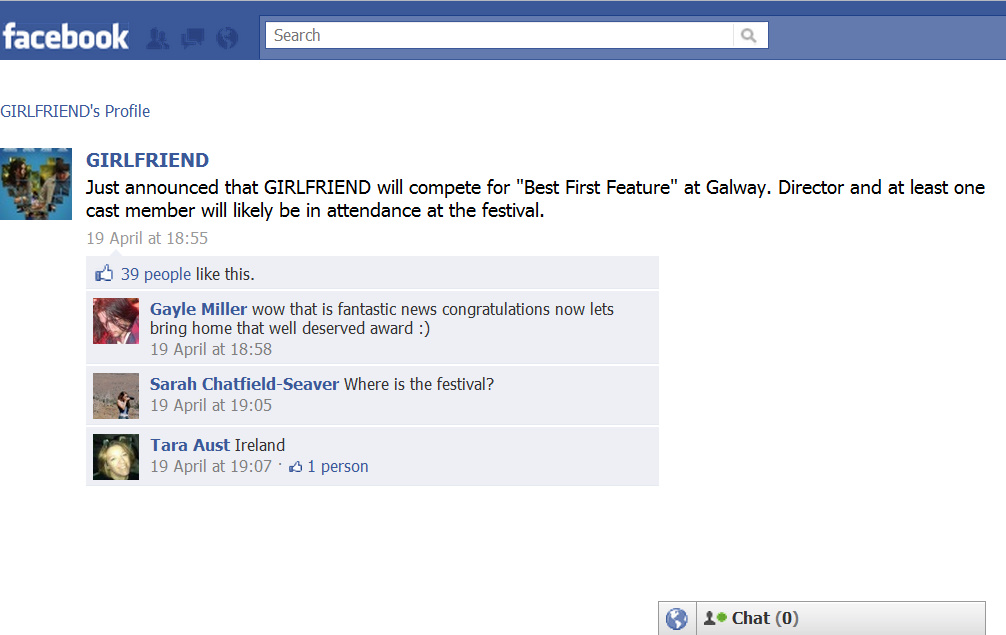Open Tara Aust's profile name
1006x635 pixels.
[190, 445]
